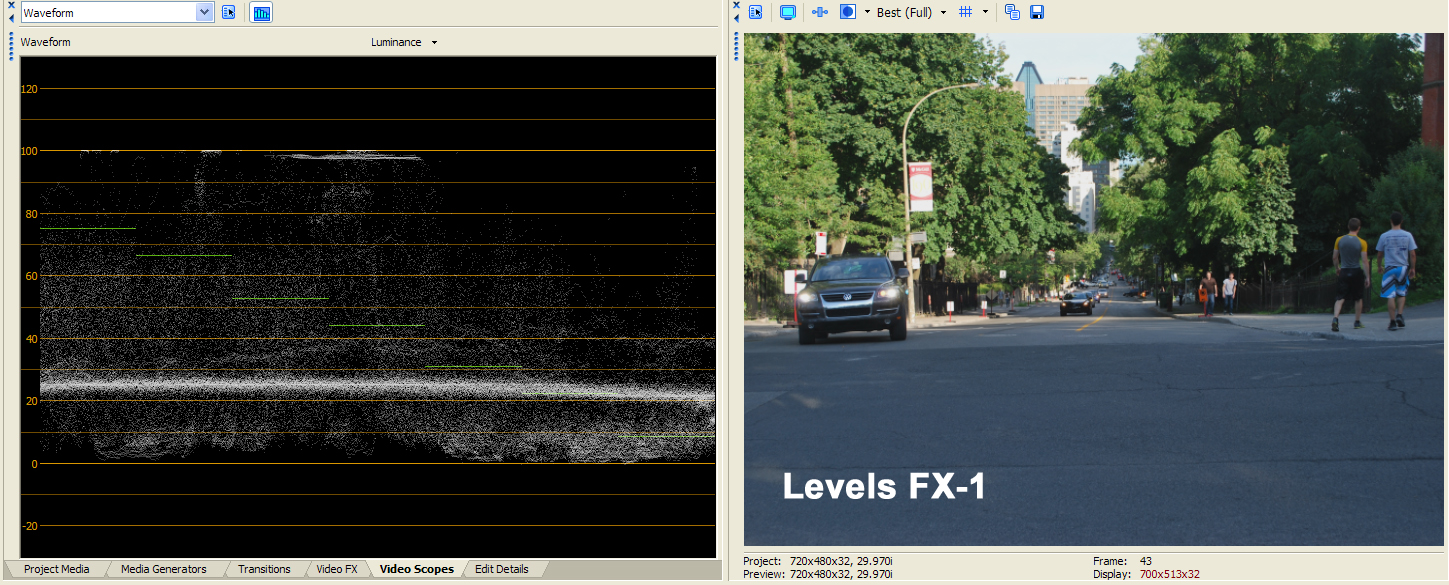1449x585 pixels.
Task: Switch to the Project Media tab
Action: pos(56,569)
